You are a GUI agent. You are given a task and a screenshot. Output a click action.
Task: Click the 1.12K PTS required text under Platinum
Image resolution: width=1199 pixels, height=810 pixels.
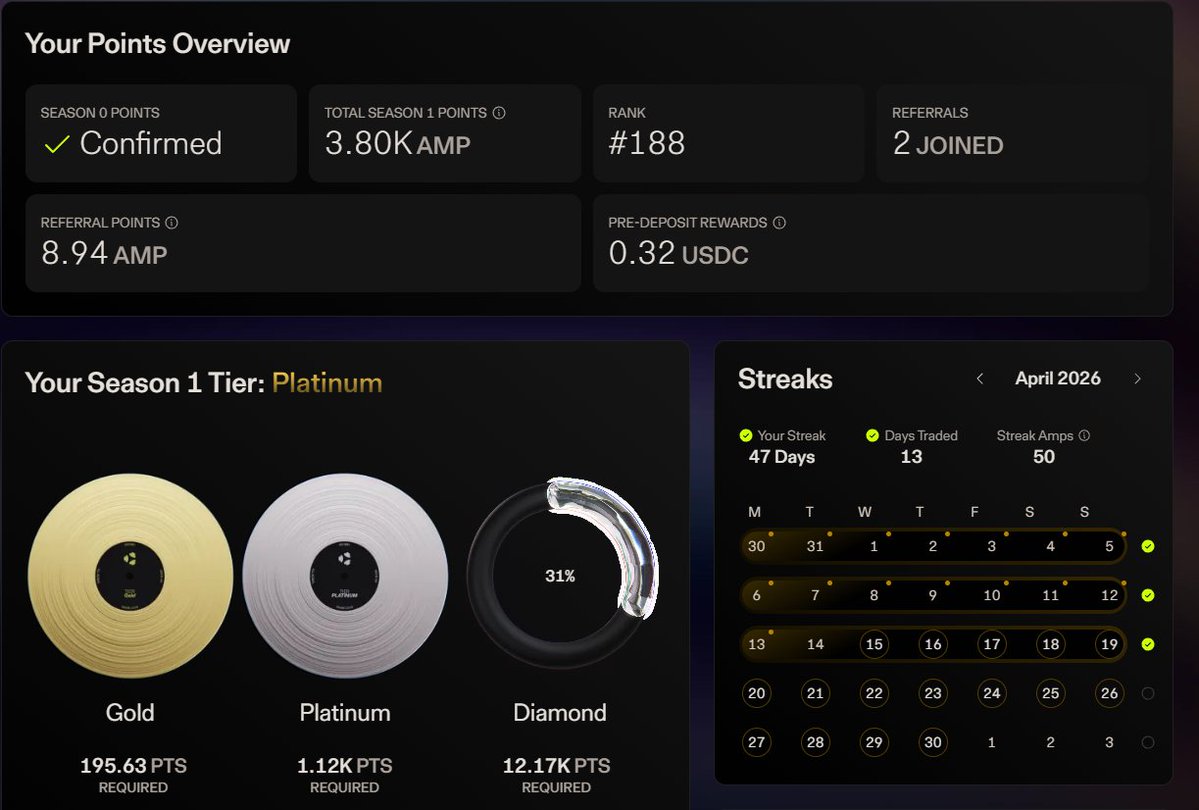[344, 775]
